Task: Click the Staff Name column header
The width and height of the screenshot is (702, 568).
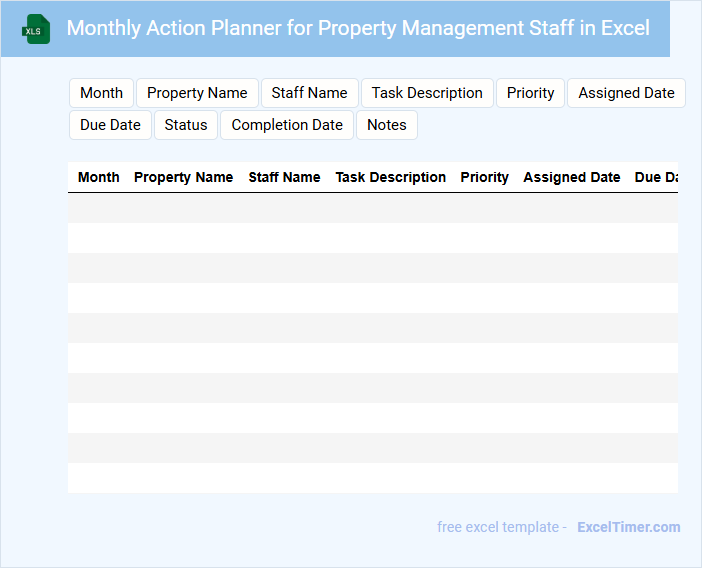Action: [x=284, y=177]
